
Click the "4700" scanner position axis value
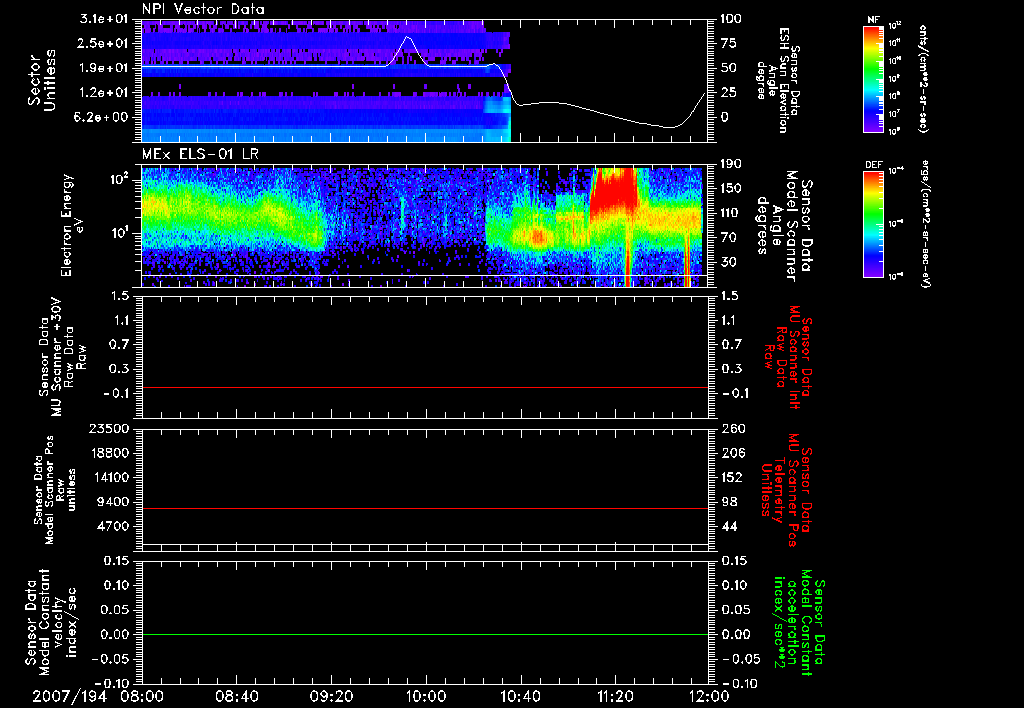coord(114,526)
